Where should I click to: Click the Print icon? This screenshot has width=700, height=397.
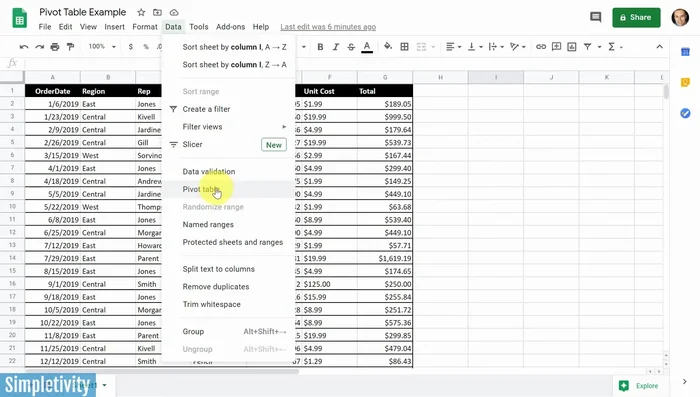pos(54,46)
